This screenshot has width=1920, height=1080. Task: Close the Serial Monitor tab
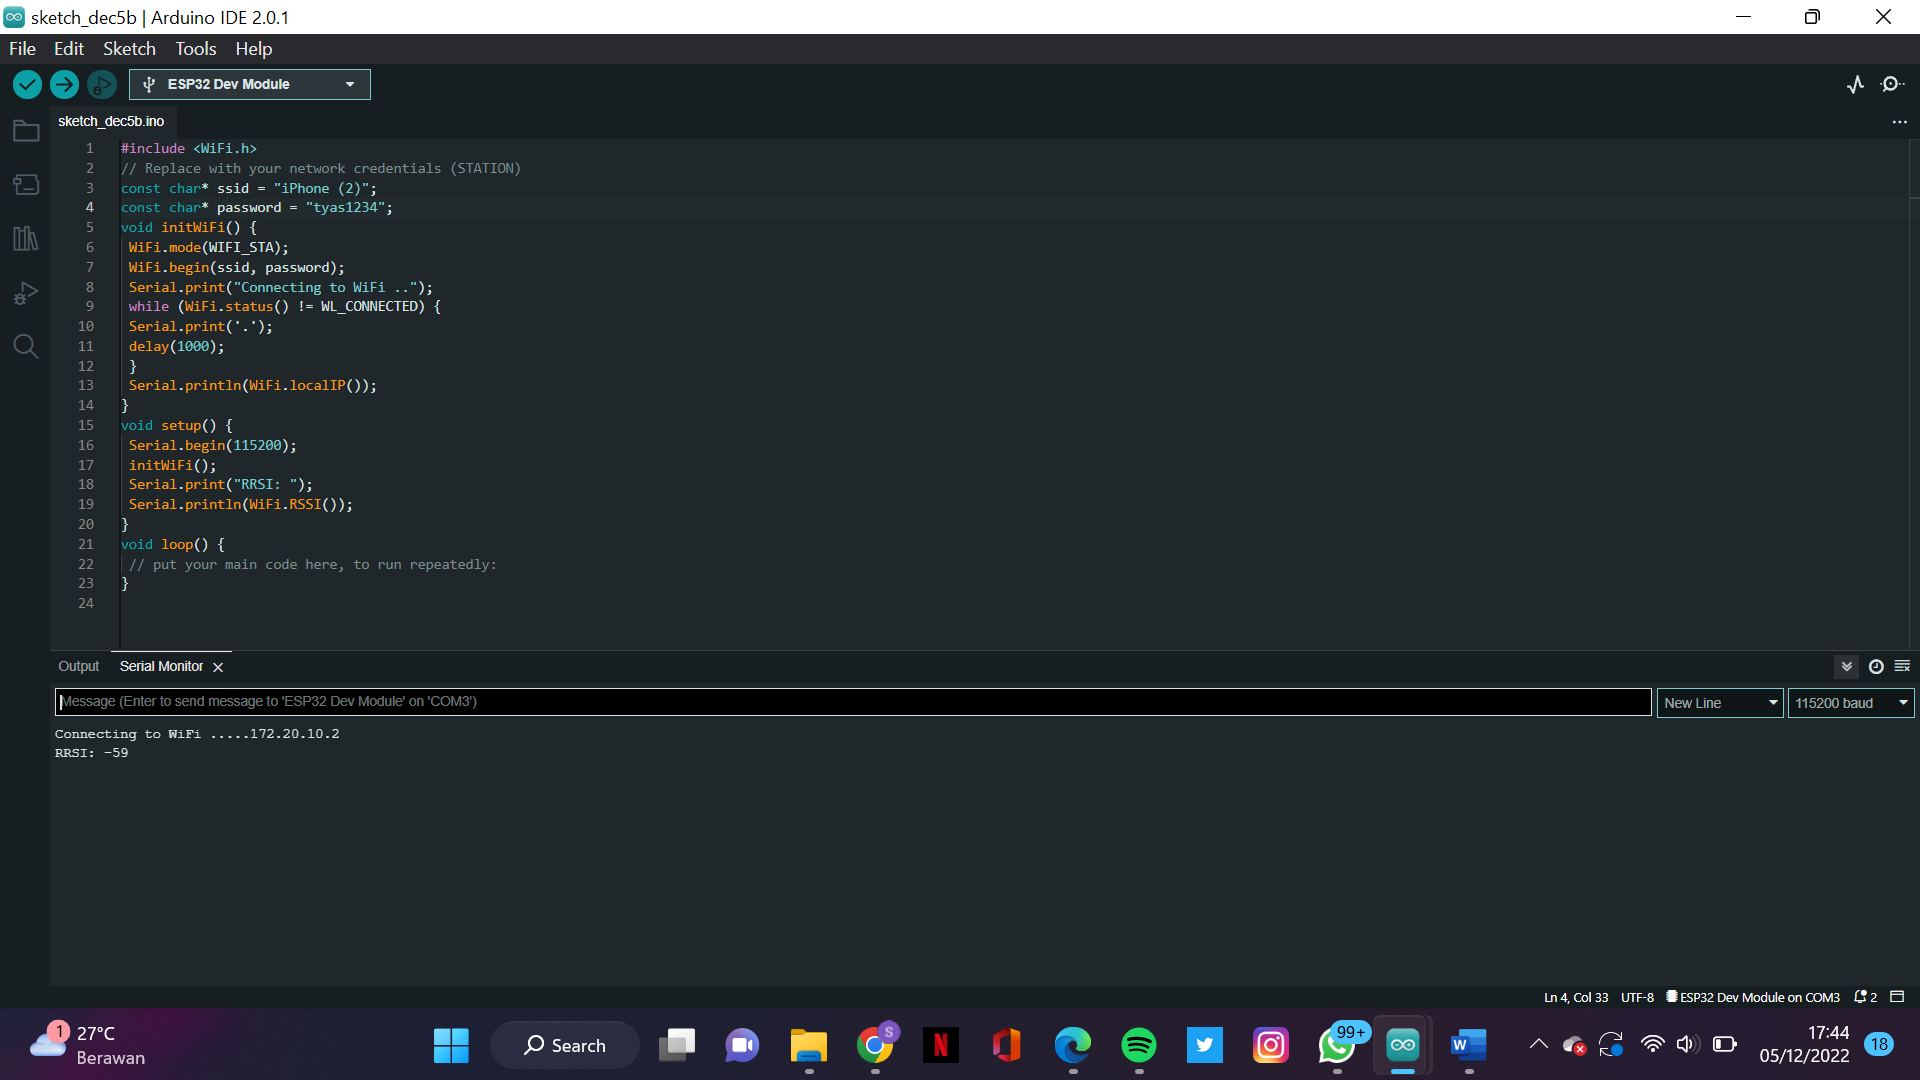click(x=218, y=667)
